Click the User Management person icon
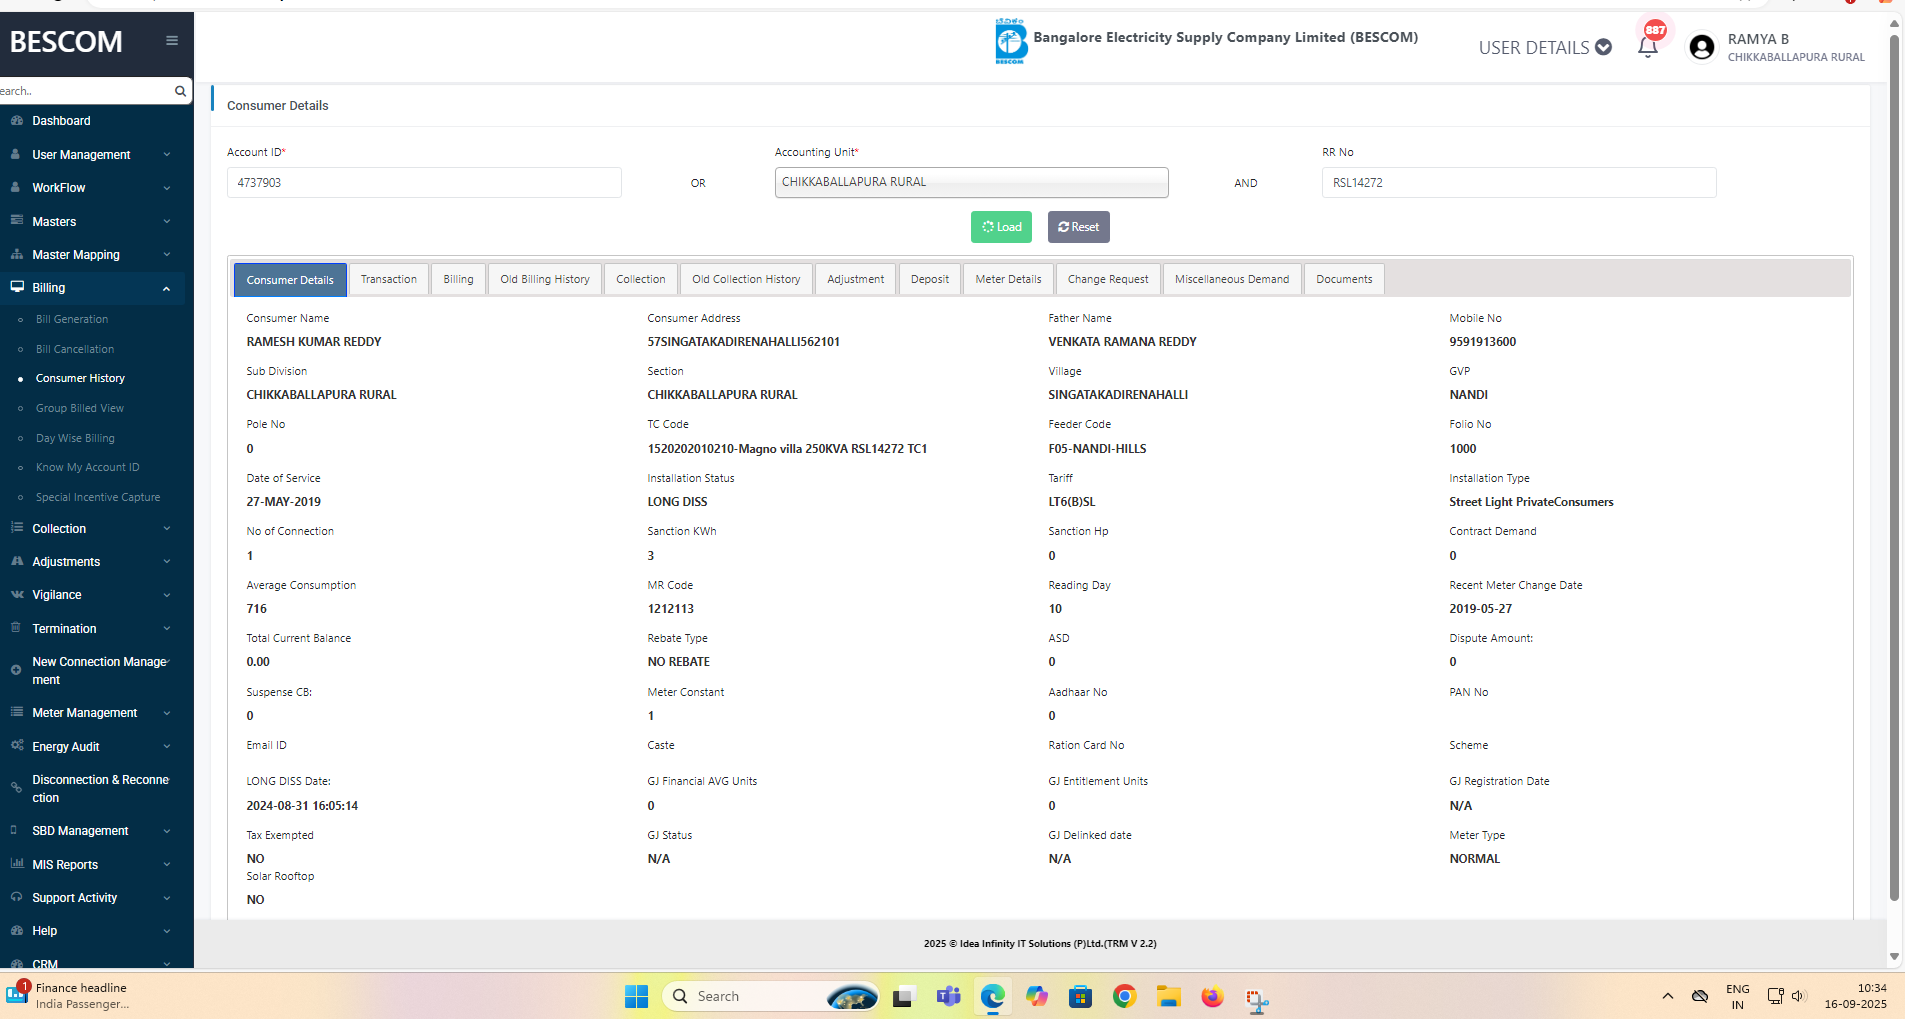 tap(16, 155)
